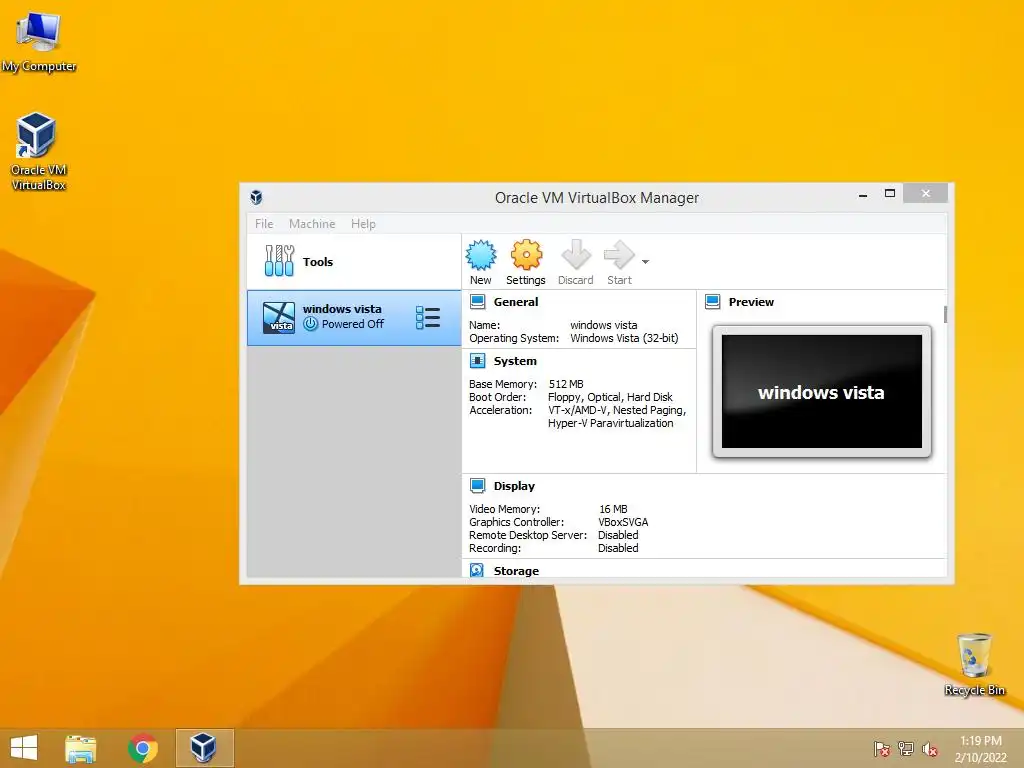The image size is (1024, 768).
Task: Open the Start button dropdown arrow
Action: point(645,262)
